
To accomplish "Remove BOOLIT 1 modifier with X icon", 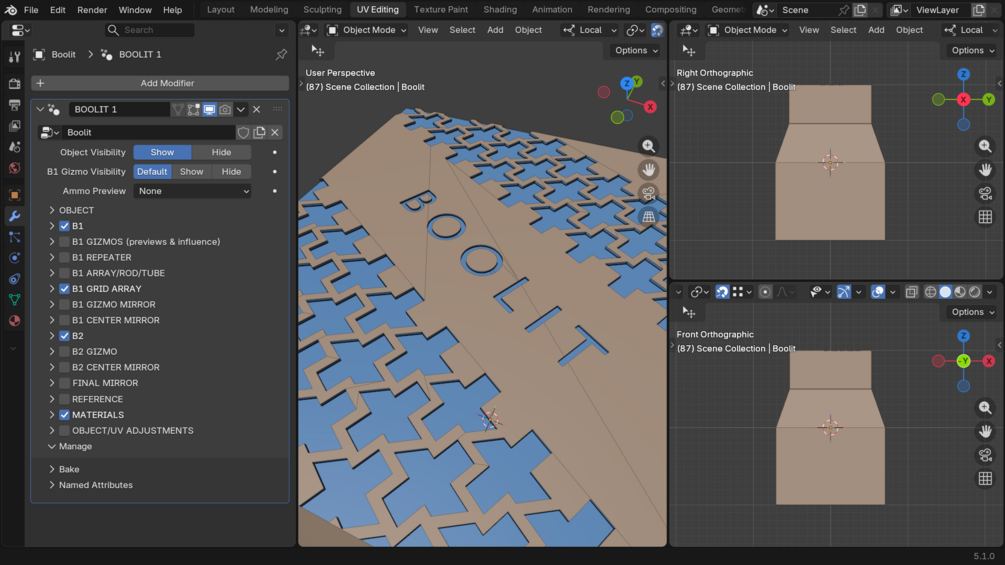I will pos(256,110).
